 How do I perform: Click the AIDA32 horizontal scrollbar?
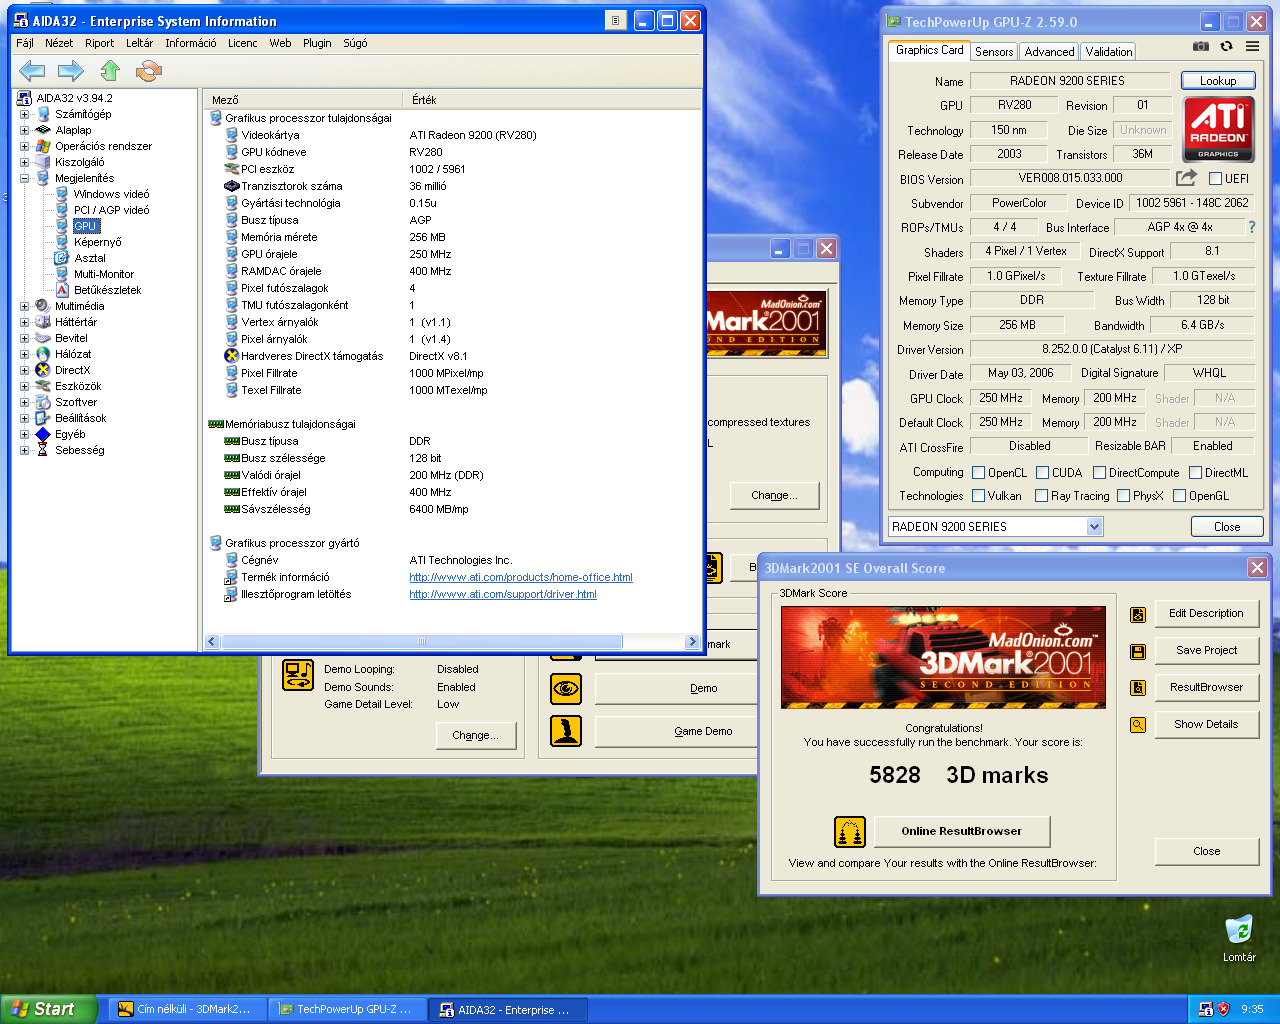421,642
